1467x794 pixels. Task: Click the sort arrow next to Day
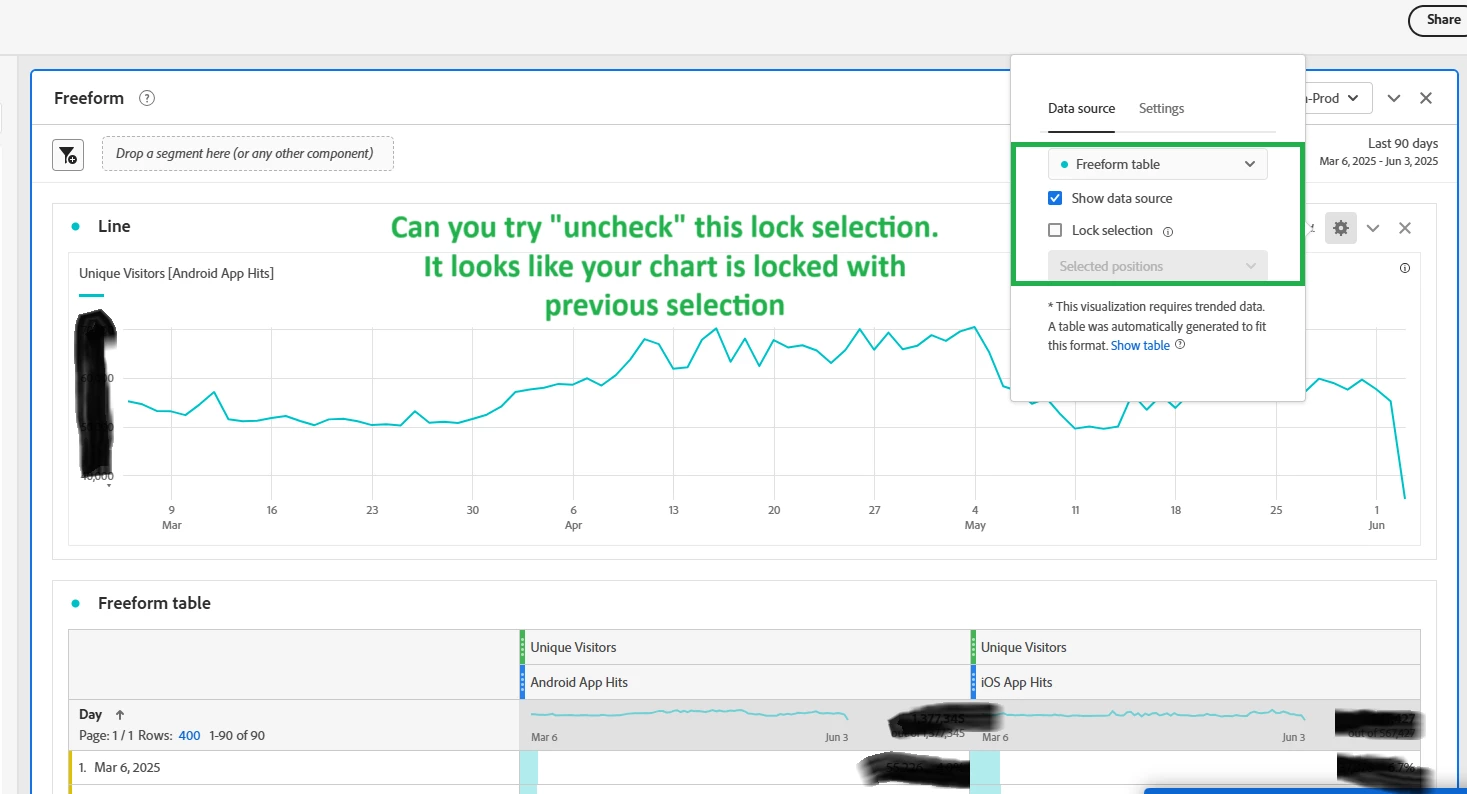point(120,715)
